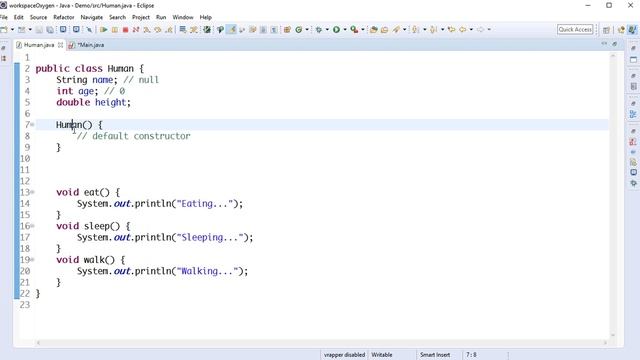Switch to the Java perspective icon
Viewport: 640px width, 360px height.
pyautogui.click(x=632, y=30)
